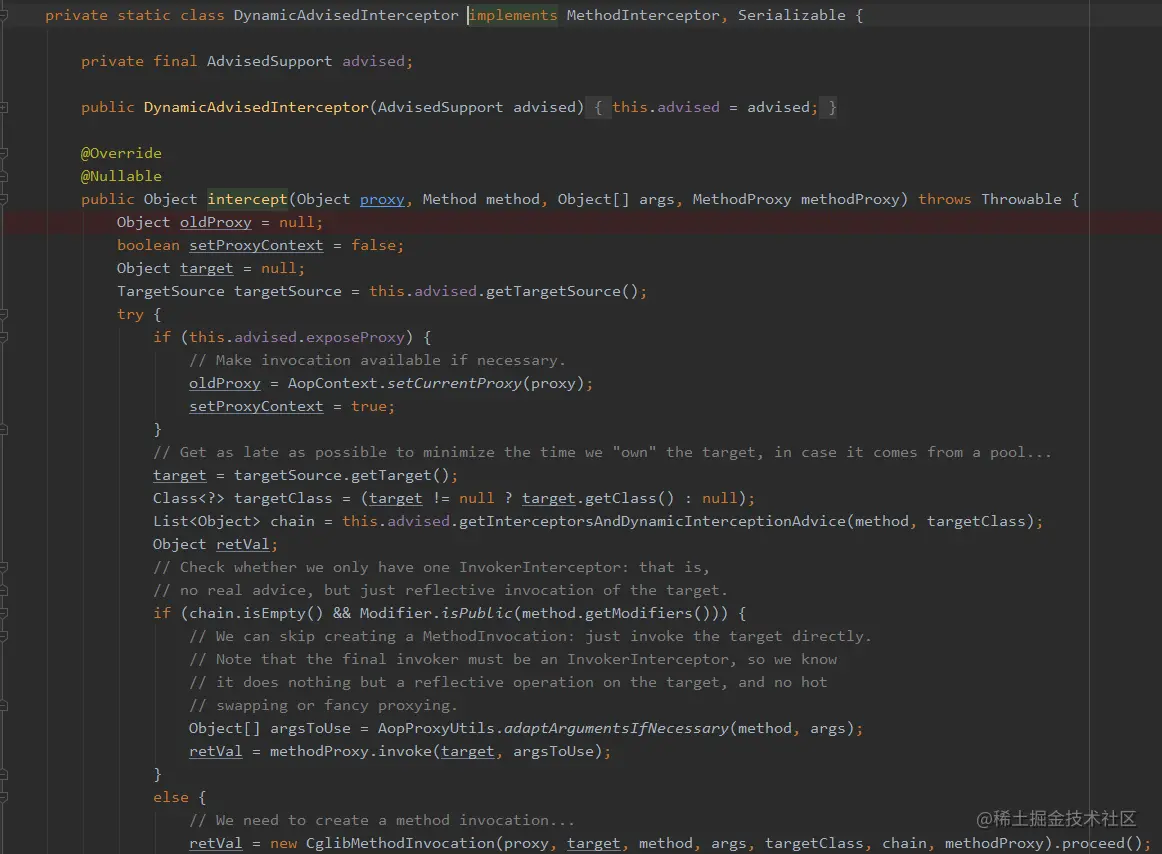Click 'setProxyContext' in the boolean declaration line

(x=256, y=245)
